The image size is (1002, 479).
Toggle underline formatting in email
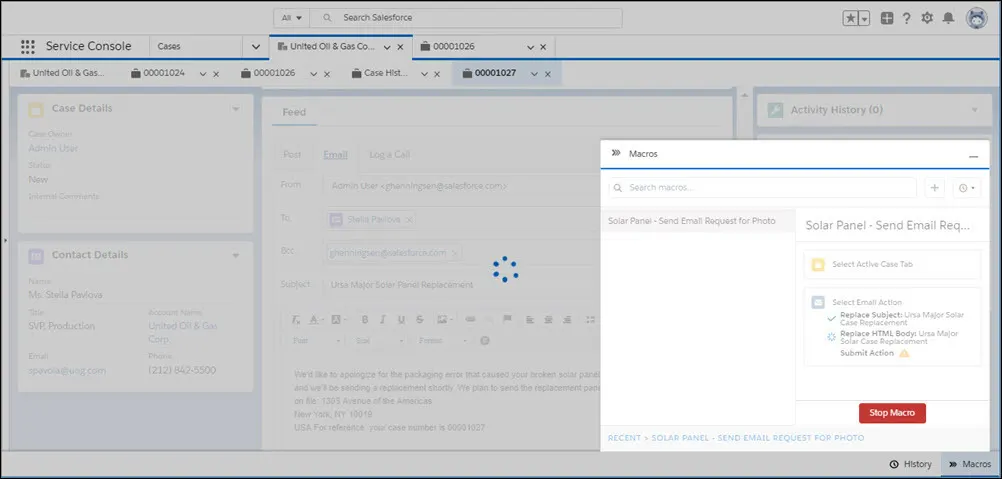point(401,319)
